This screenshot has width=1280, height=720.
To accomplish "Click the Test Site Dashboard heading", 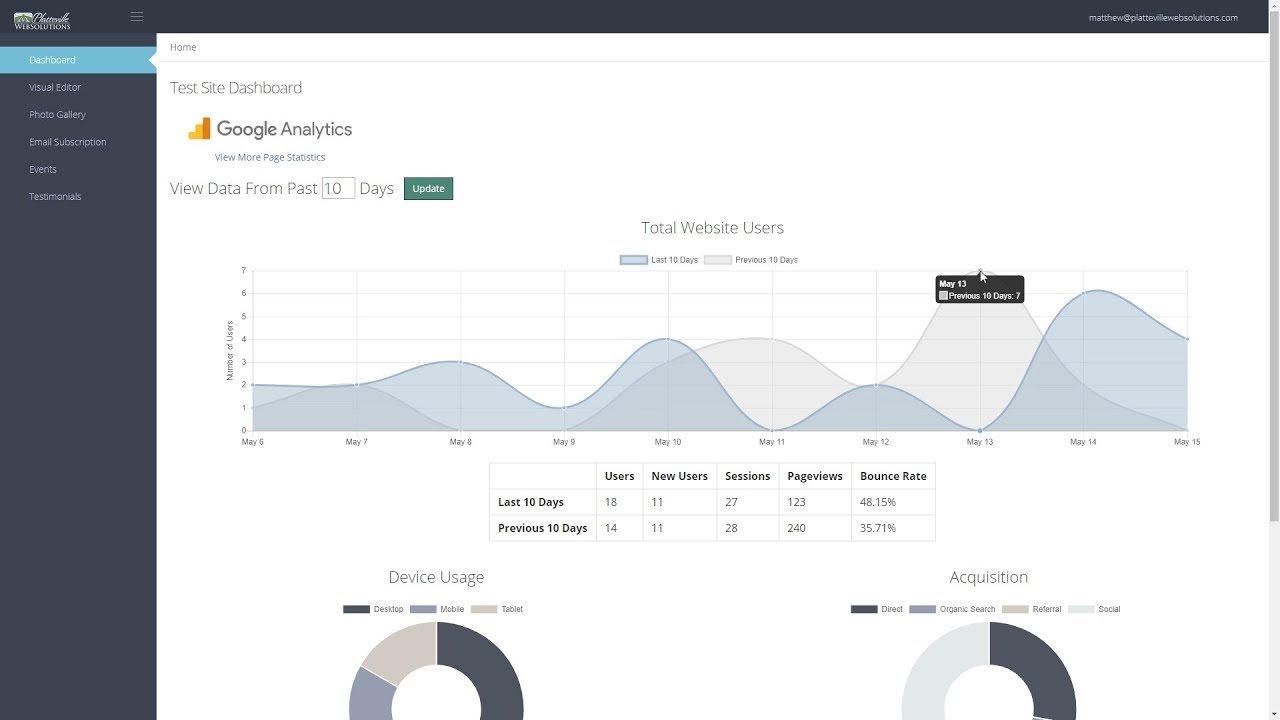I will [236, 88].
